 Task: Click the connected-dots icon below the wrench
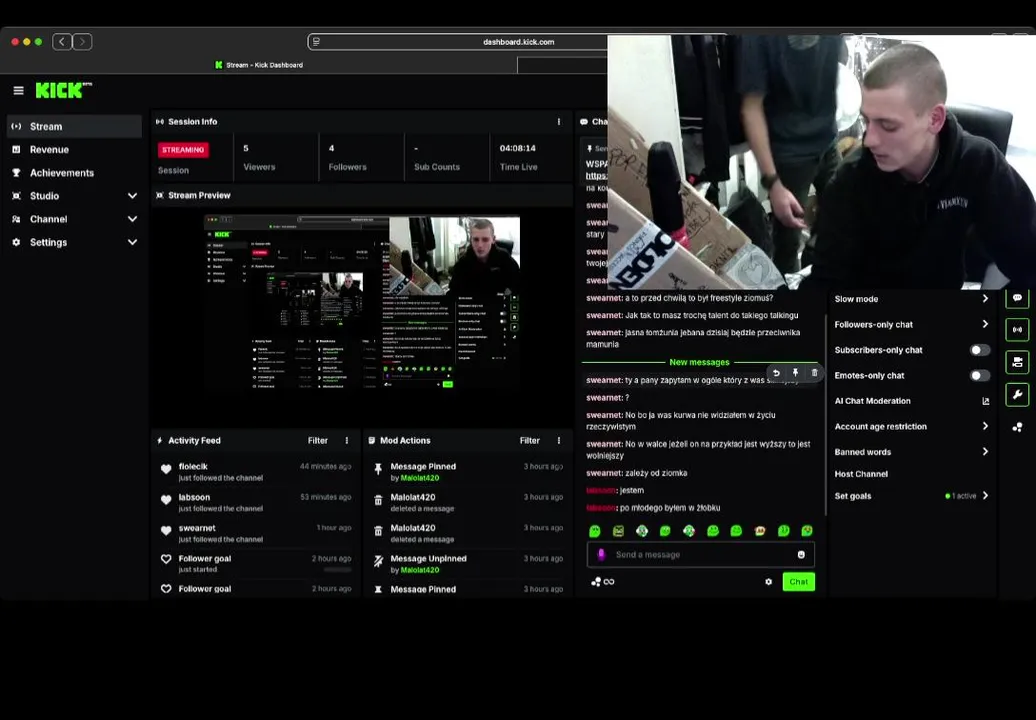(x=1018, y=427)
